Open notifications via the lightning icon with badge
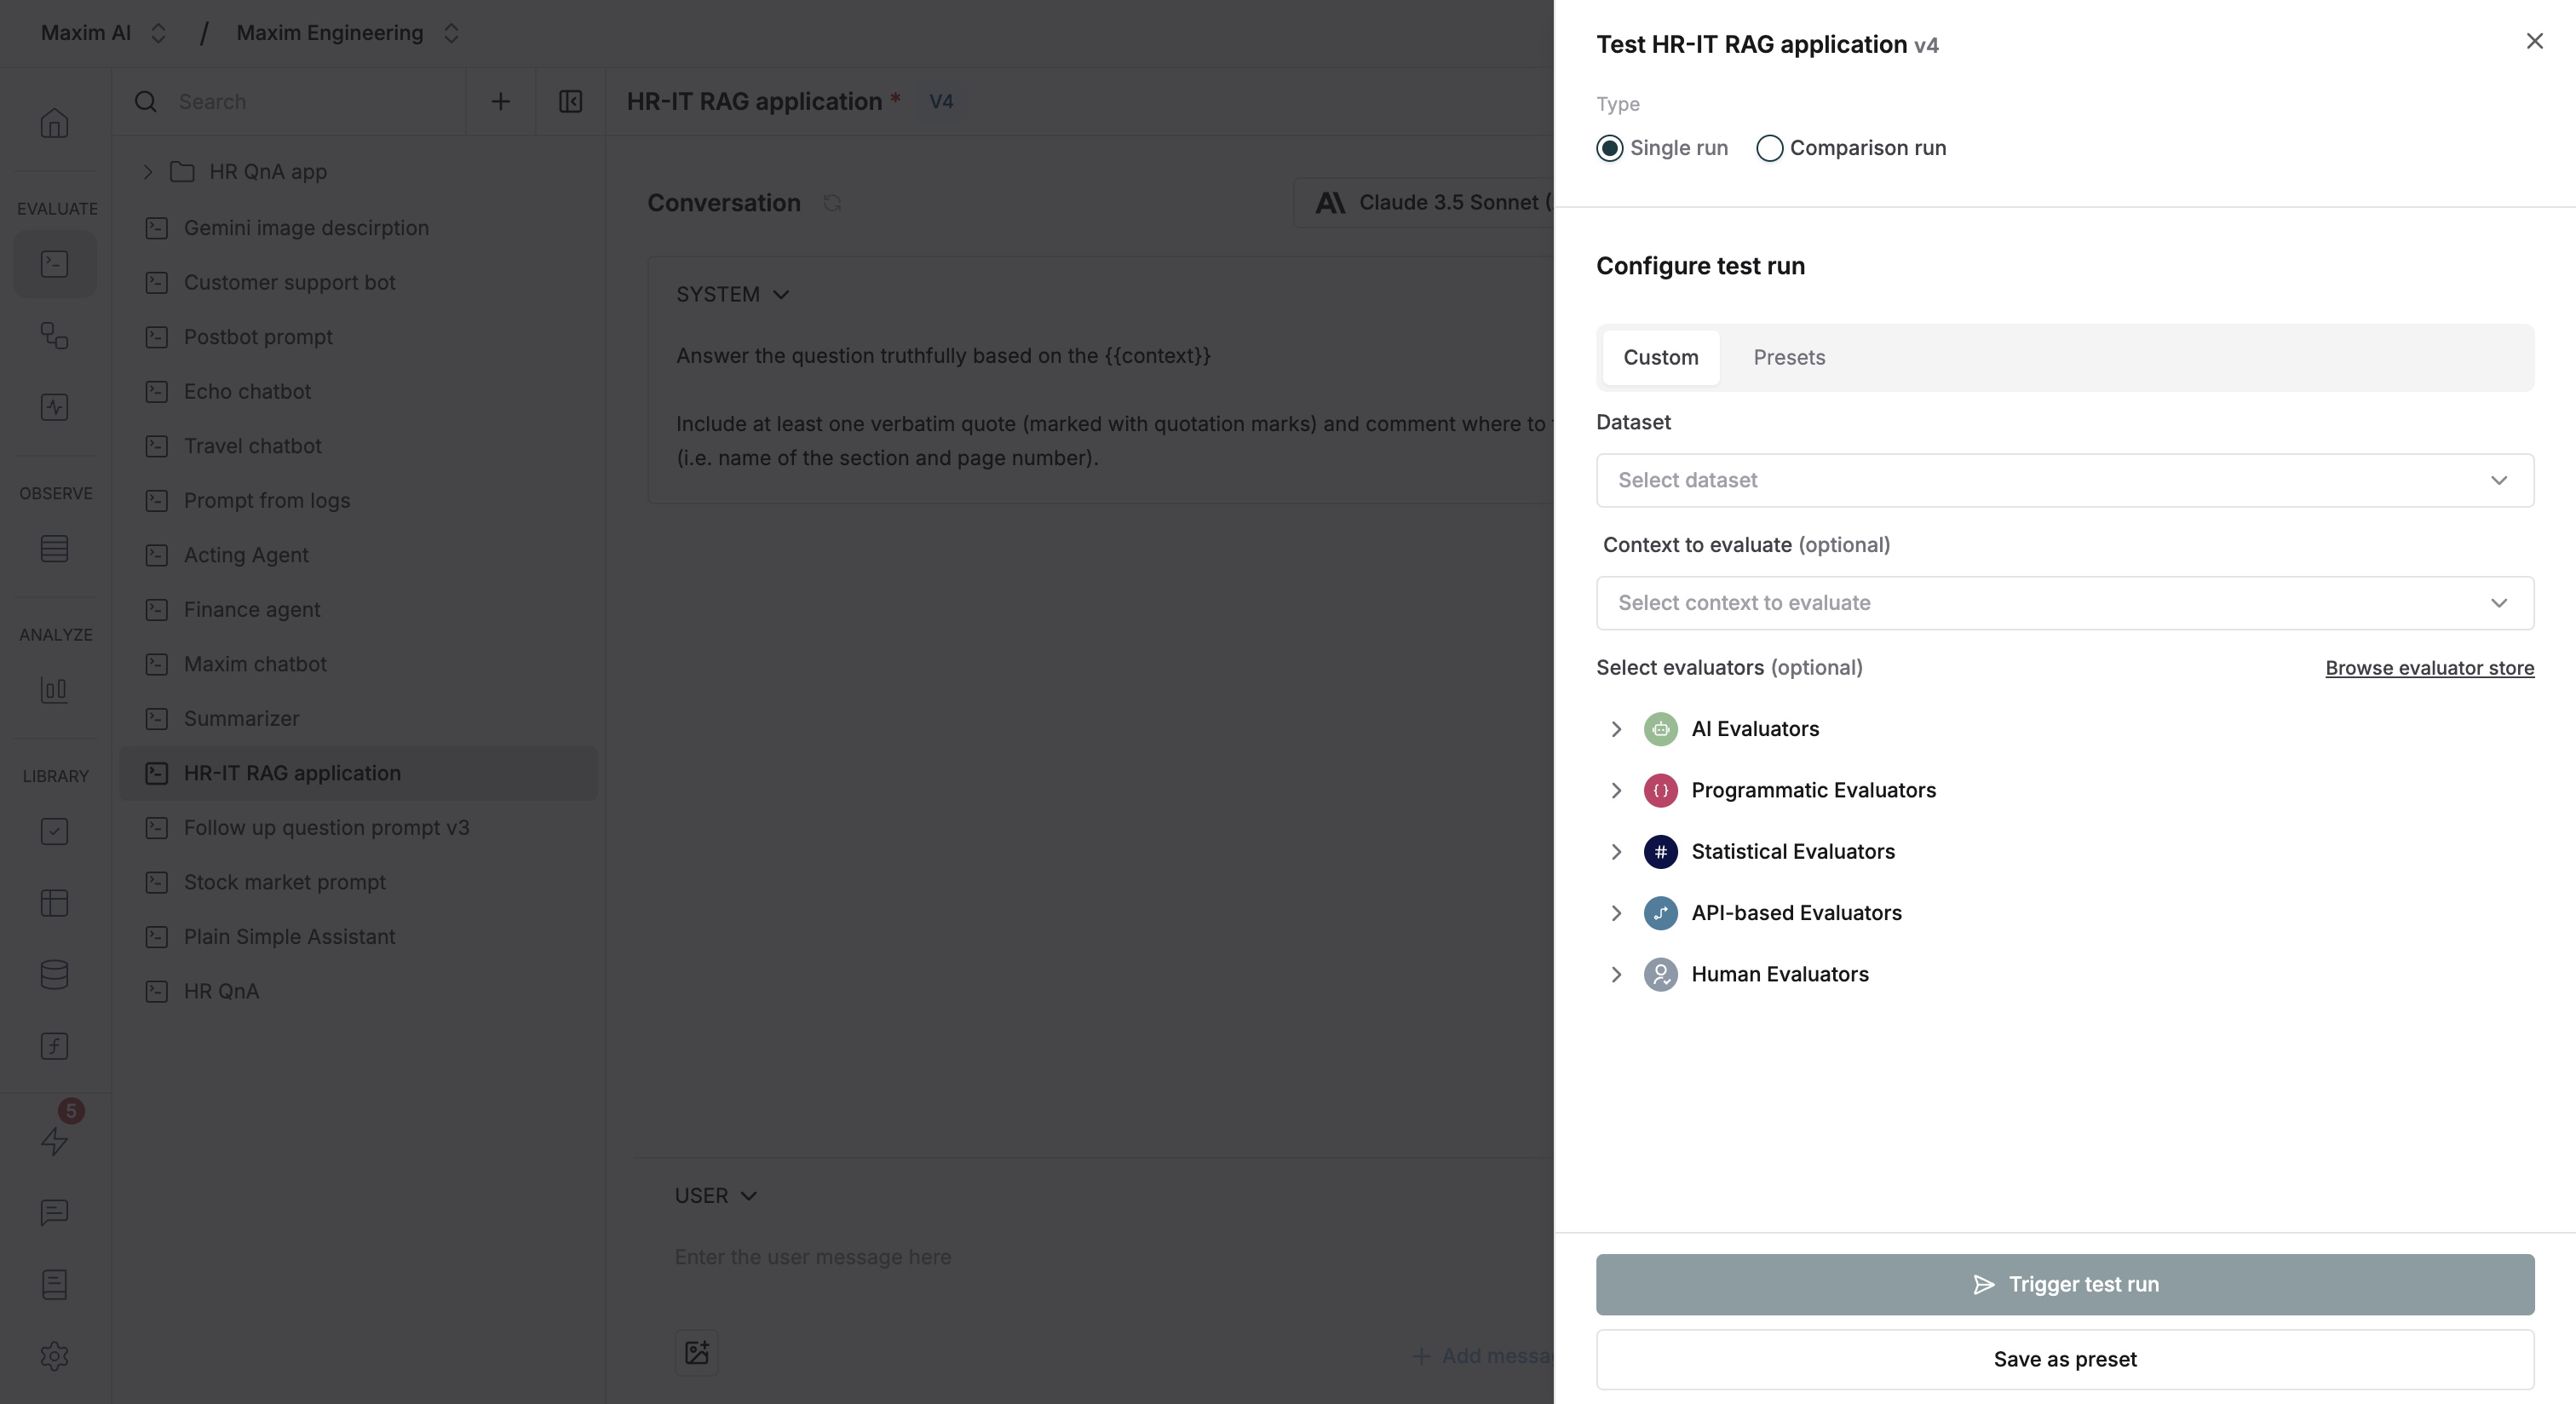 pyautogui.click(x=55, y=1140)
